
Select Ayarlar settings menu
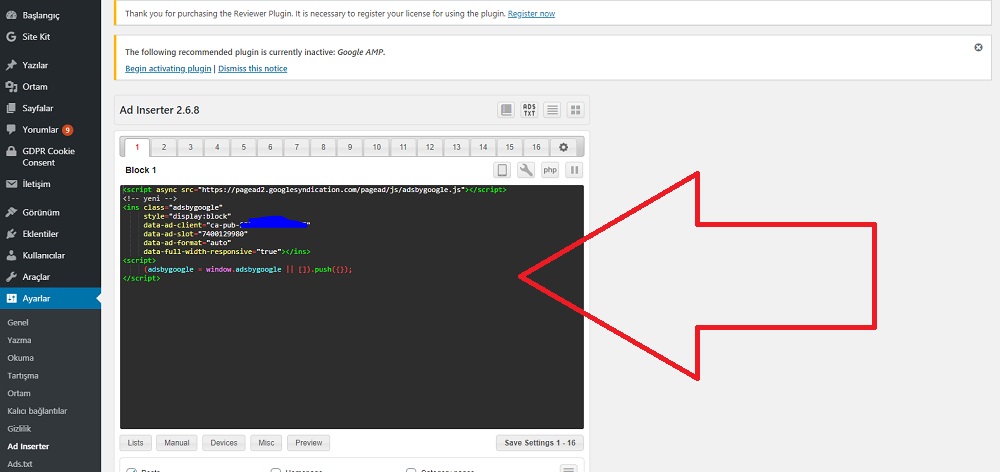[50, 299]
